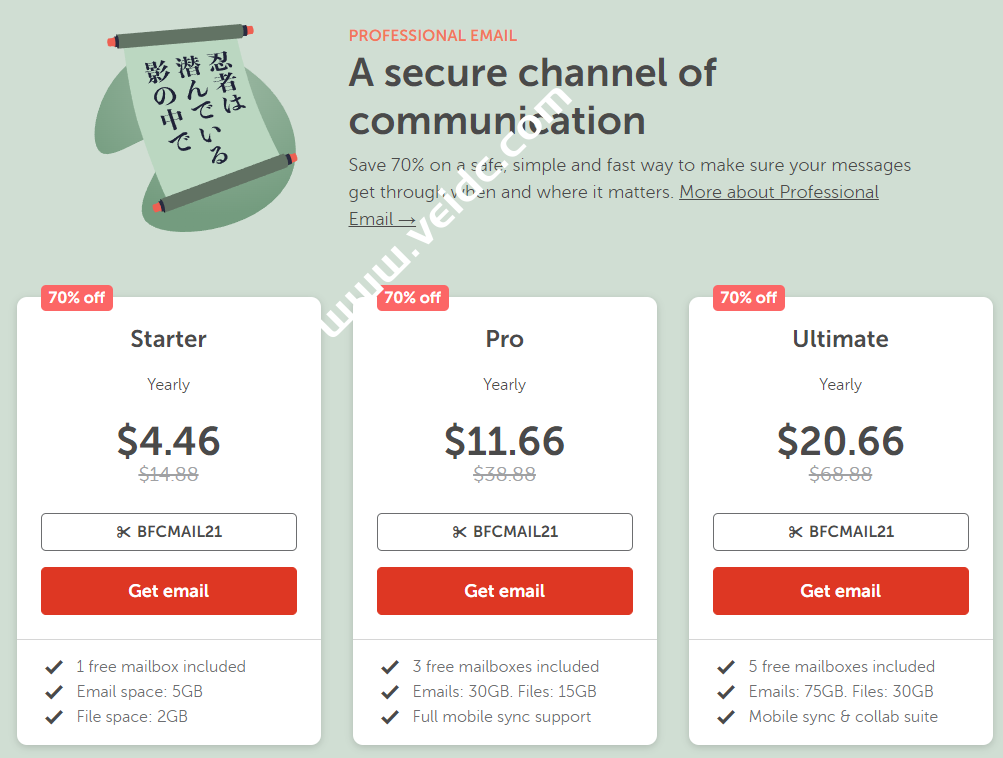Click the 70% off badge on Starter
1003x758 pixels.
(x=77, y=297)
